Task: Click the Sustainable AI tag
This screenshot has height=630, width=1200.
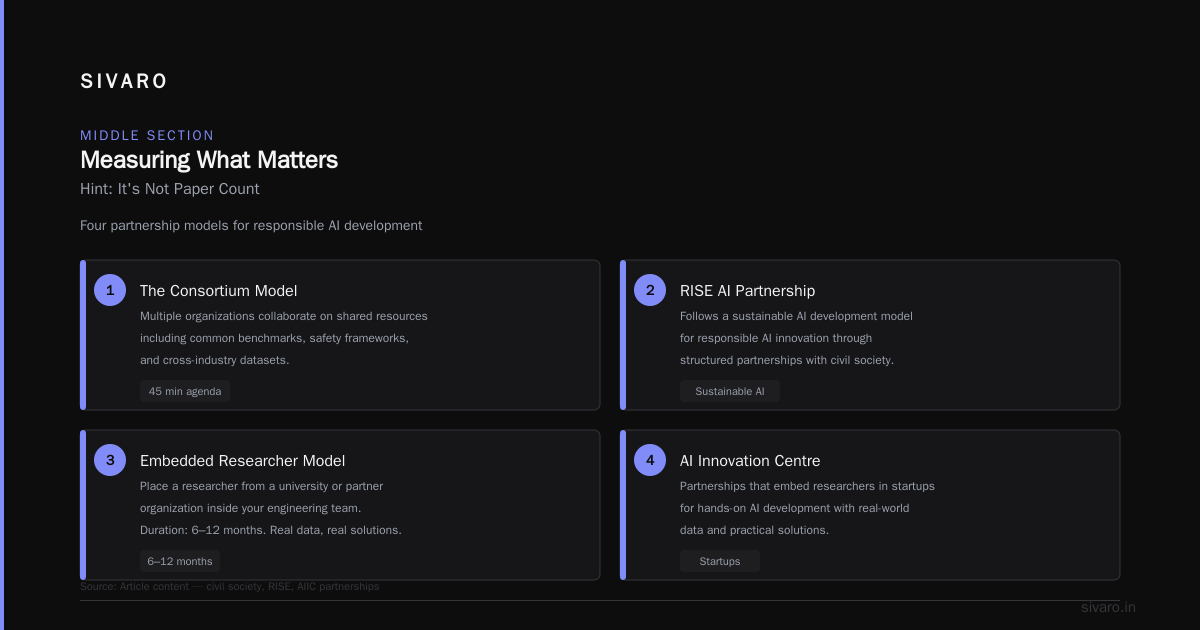Action: [x=730, y=391]
